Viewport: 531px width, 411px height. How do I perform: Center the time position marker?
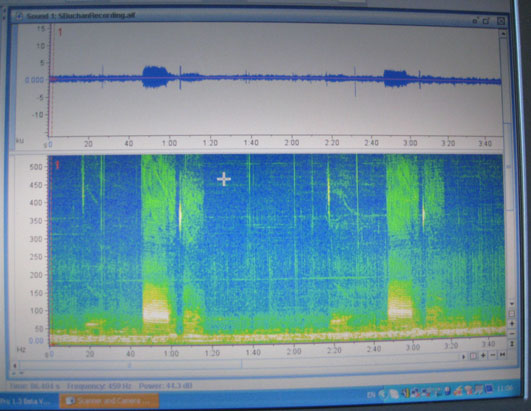[464, 356]
